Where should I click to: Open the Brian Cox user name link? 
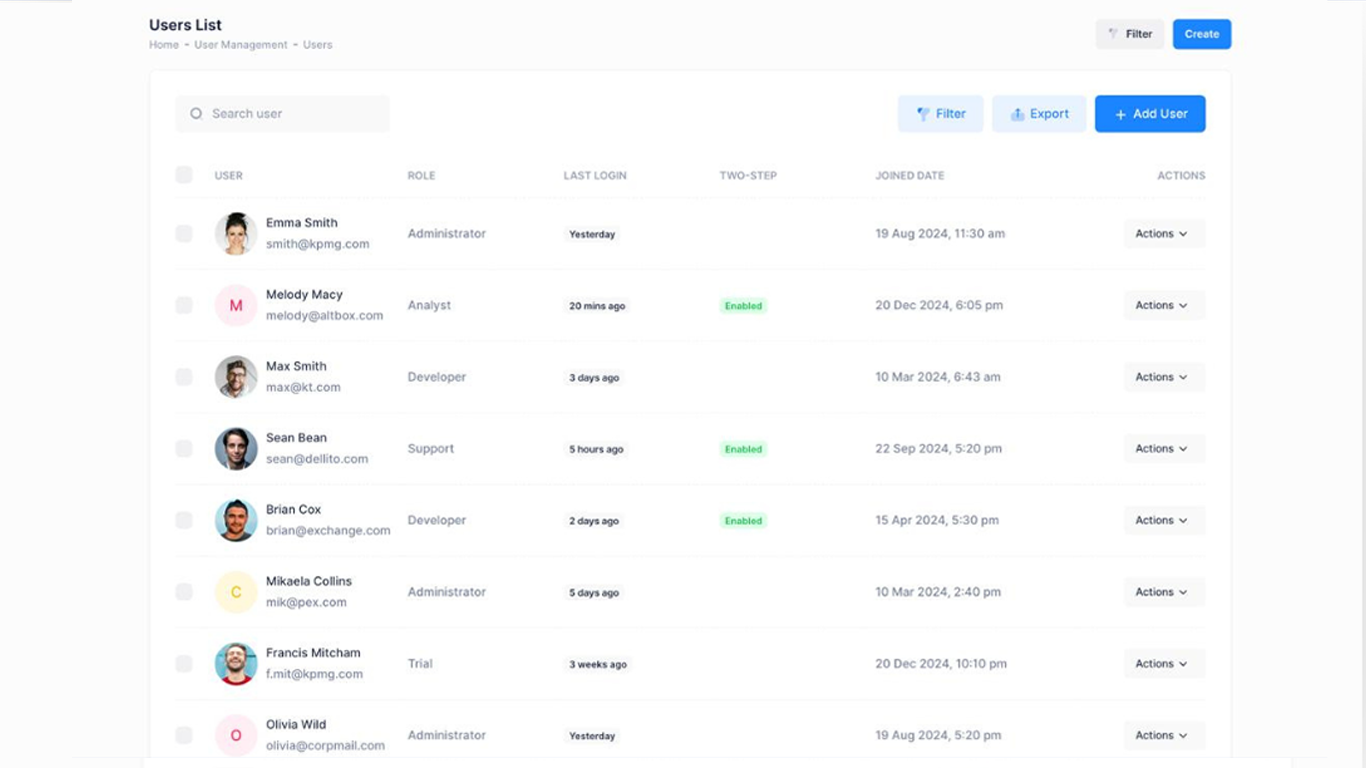click(x=294, y=510)
